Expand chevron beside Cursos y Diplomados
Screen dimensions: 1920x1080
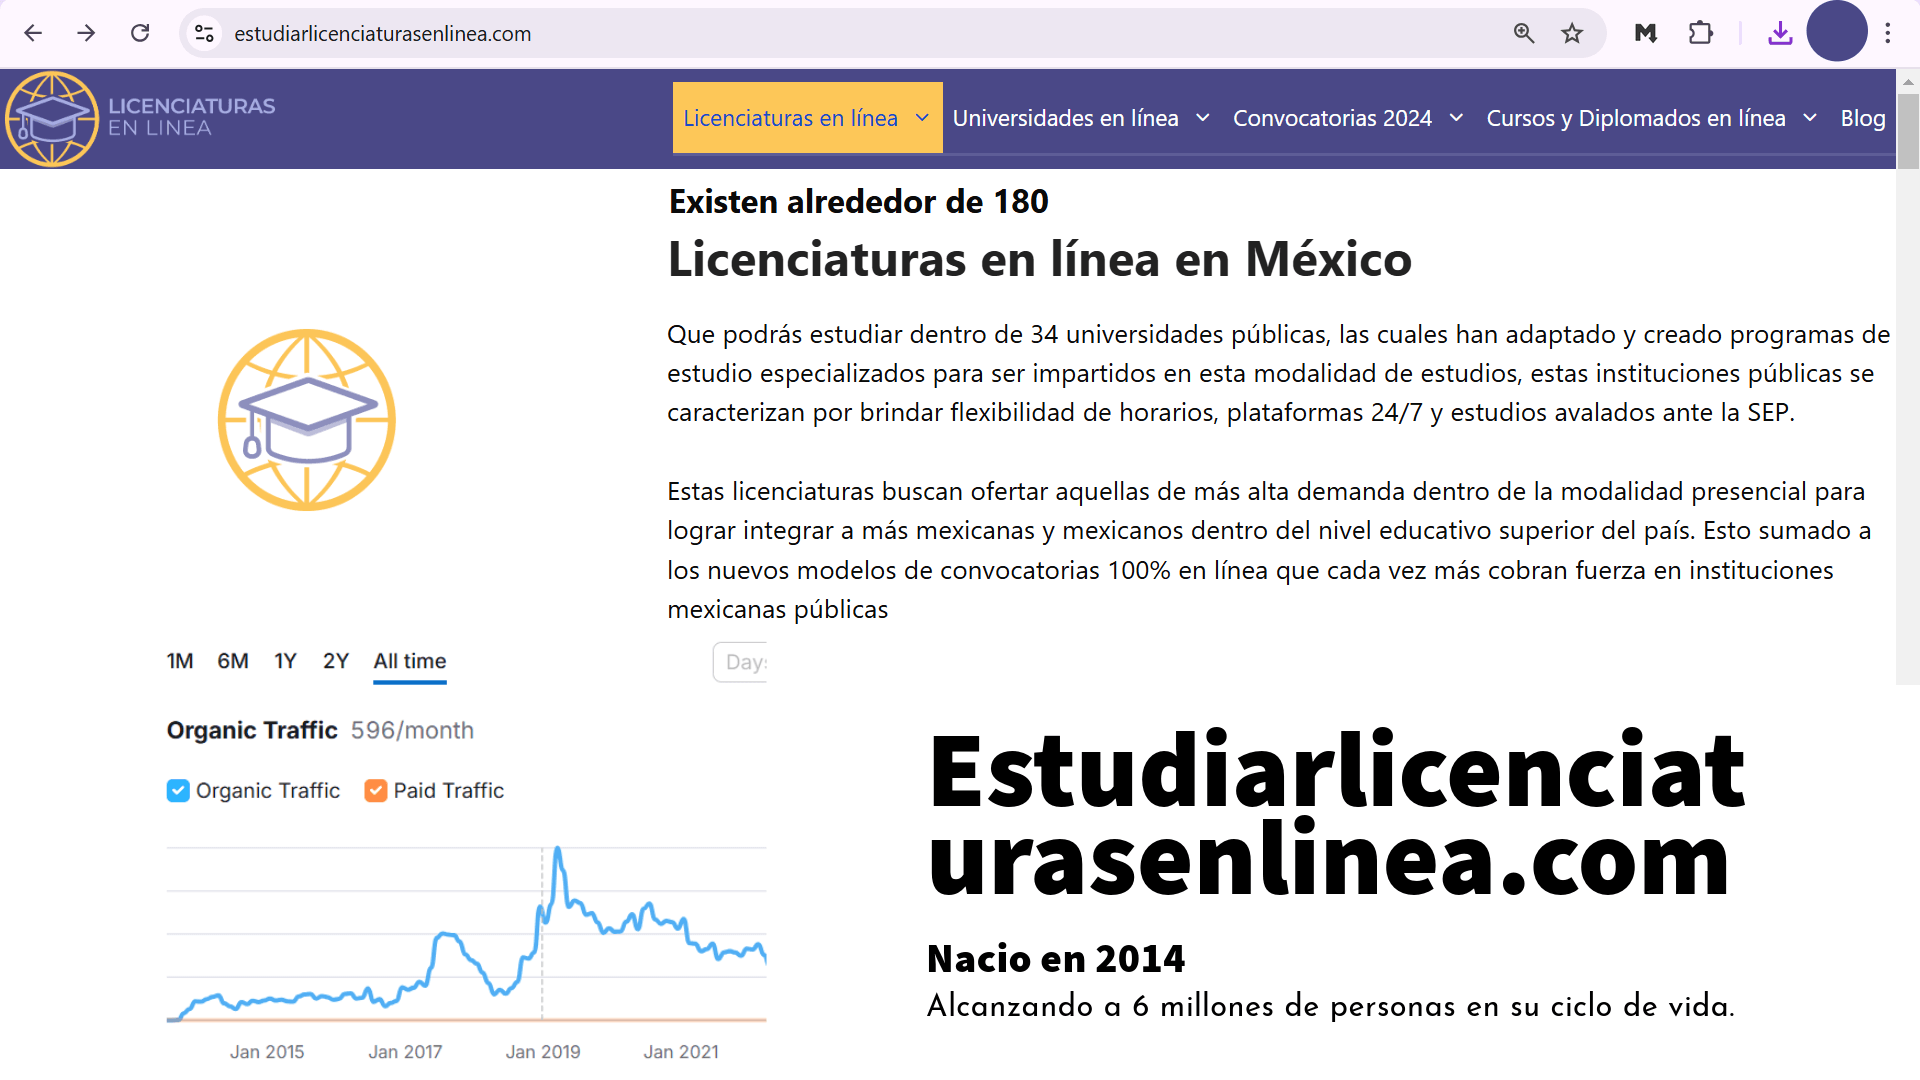pyautogui.click(x=1810, y=118)
